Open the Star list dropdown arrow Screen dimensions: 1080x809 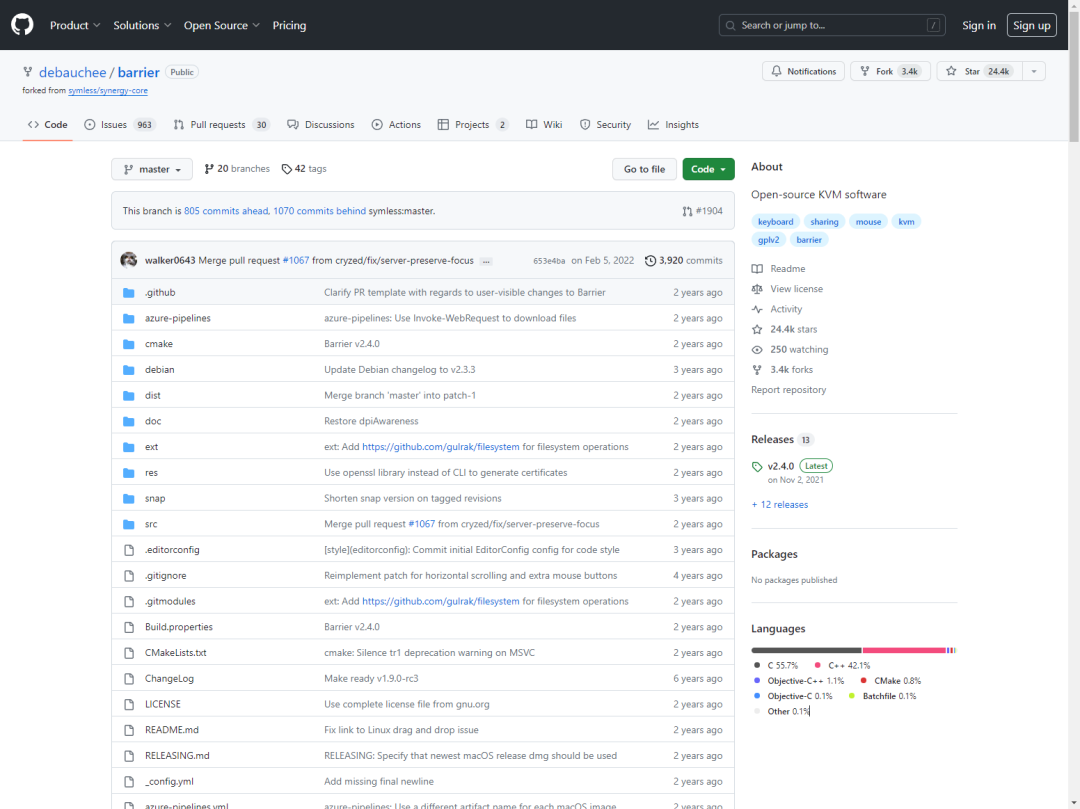pyautogui.click(x=1033, y=72)
